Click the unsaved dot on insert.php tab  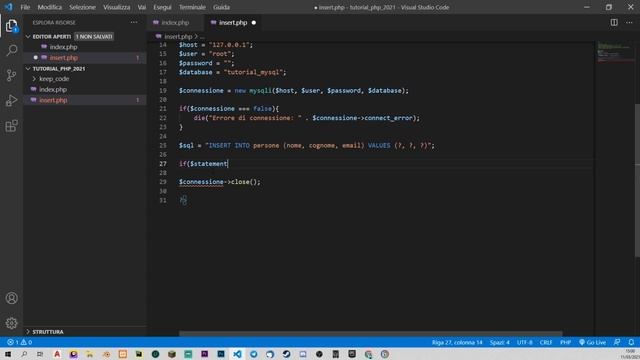tap(254, 22)
